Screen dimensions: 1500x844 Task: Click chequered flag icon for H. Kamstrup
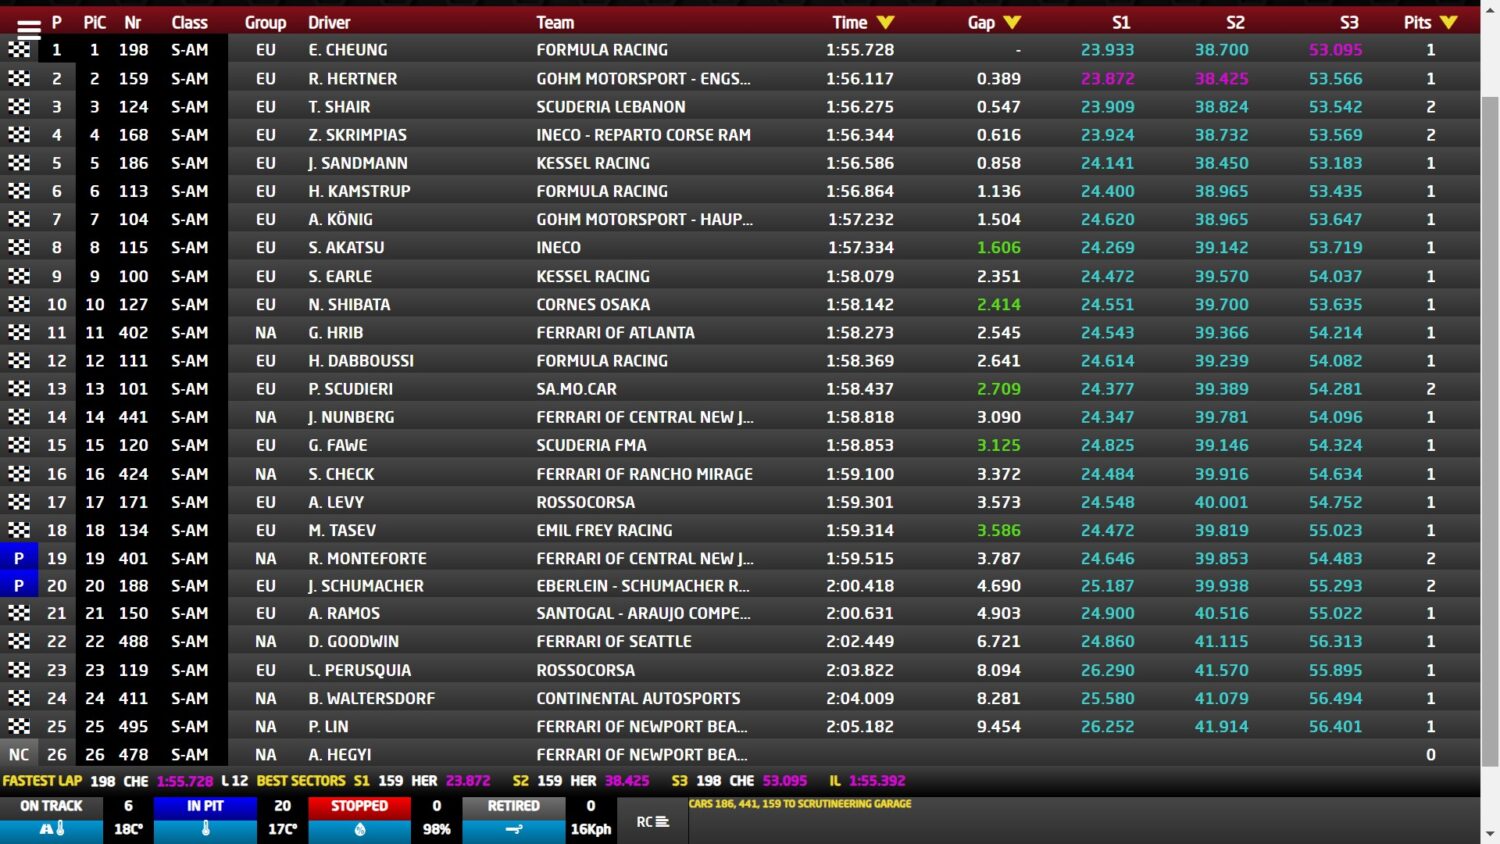coord(19,190)
